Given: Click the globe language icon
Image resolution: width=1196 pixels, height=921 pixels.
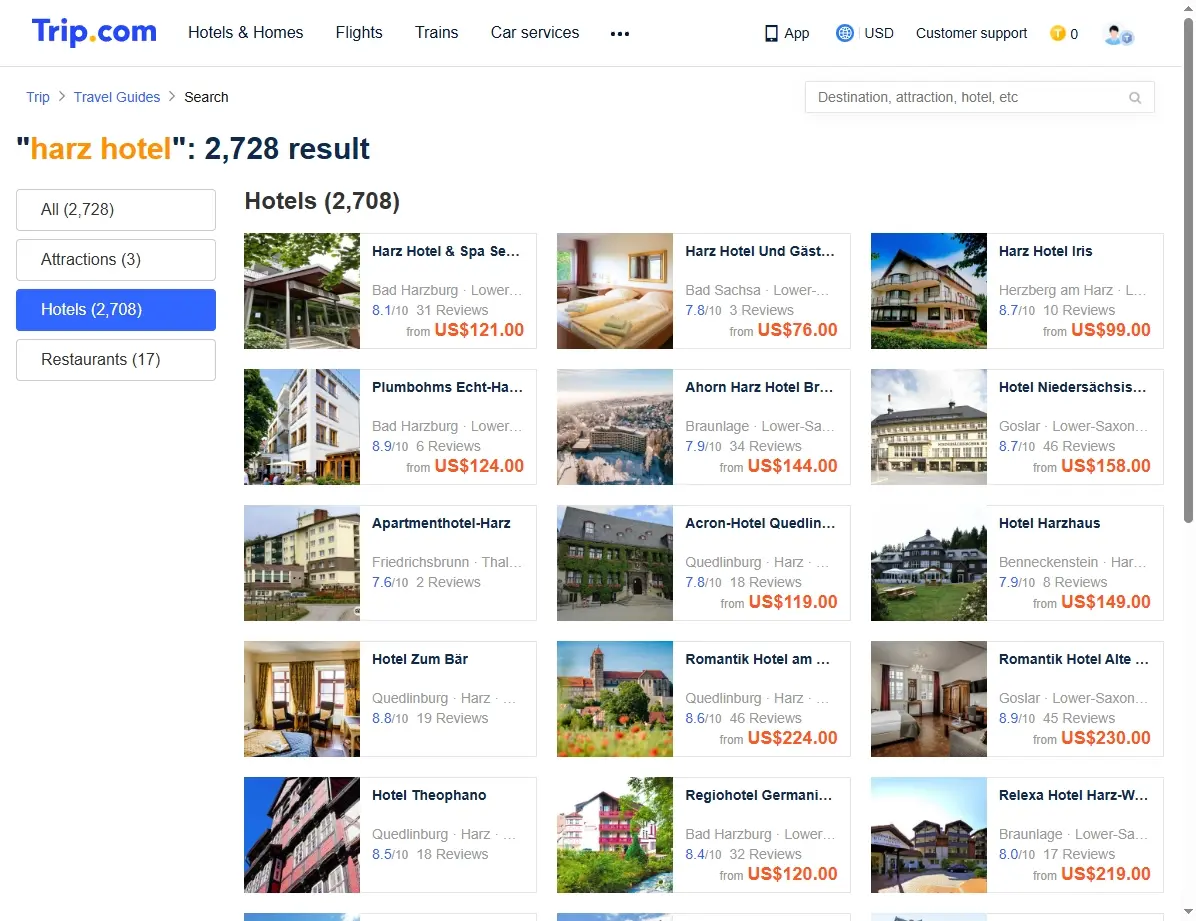Looking at the screenshot, I should (x=844, y=33).
